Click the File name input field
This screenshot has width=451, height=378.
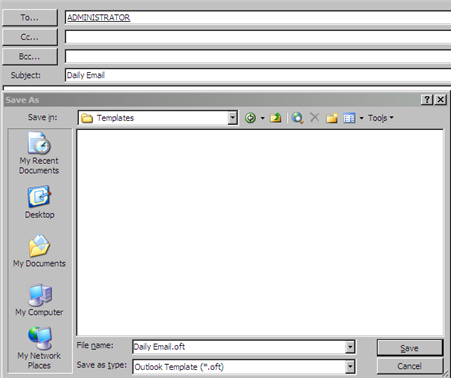(x=239, y=347)
